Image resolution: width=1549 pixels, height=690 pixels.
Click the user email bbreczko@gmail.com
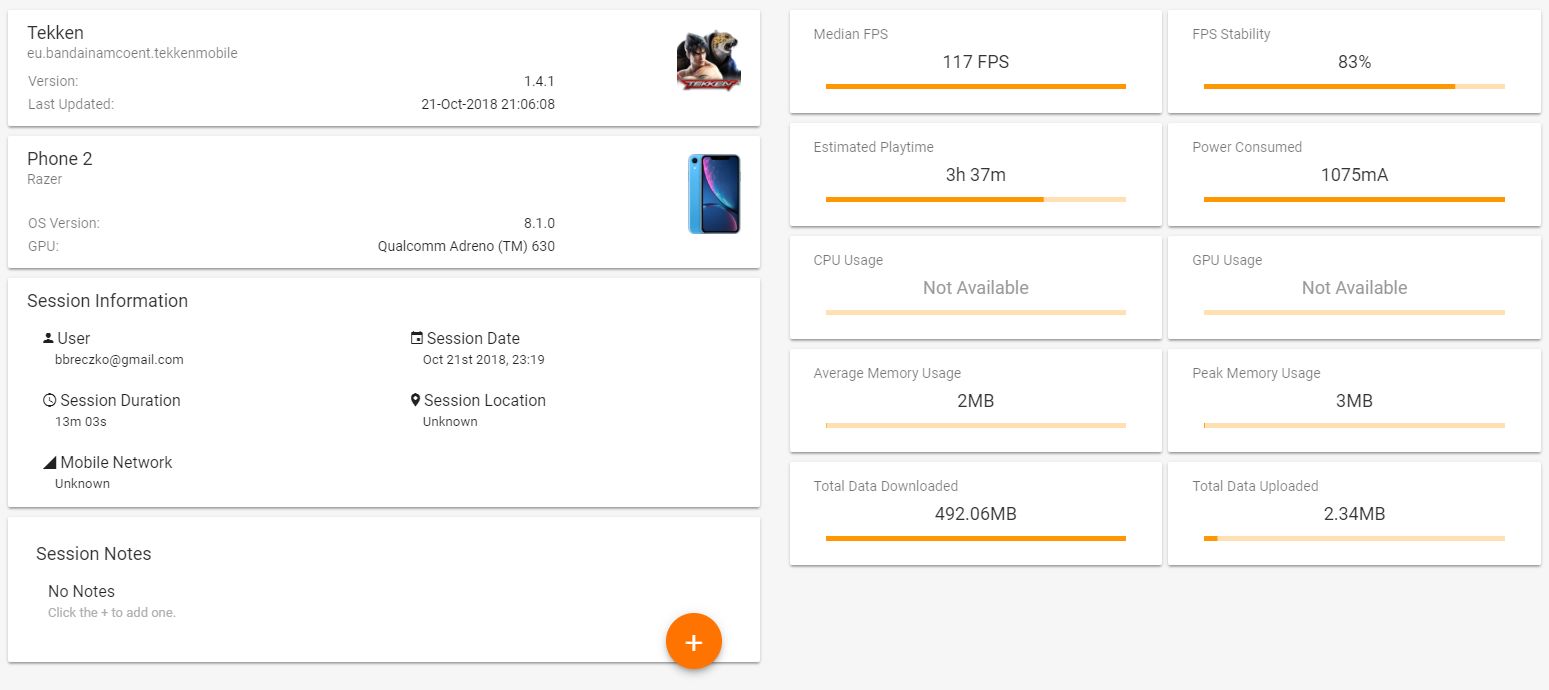[119, 360]
